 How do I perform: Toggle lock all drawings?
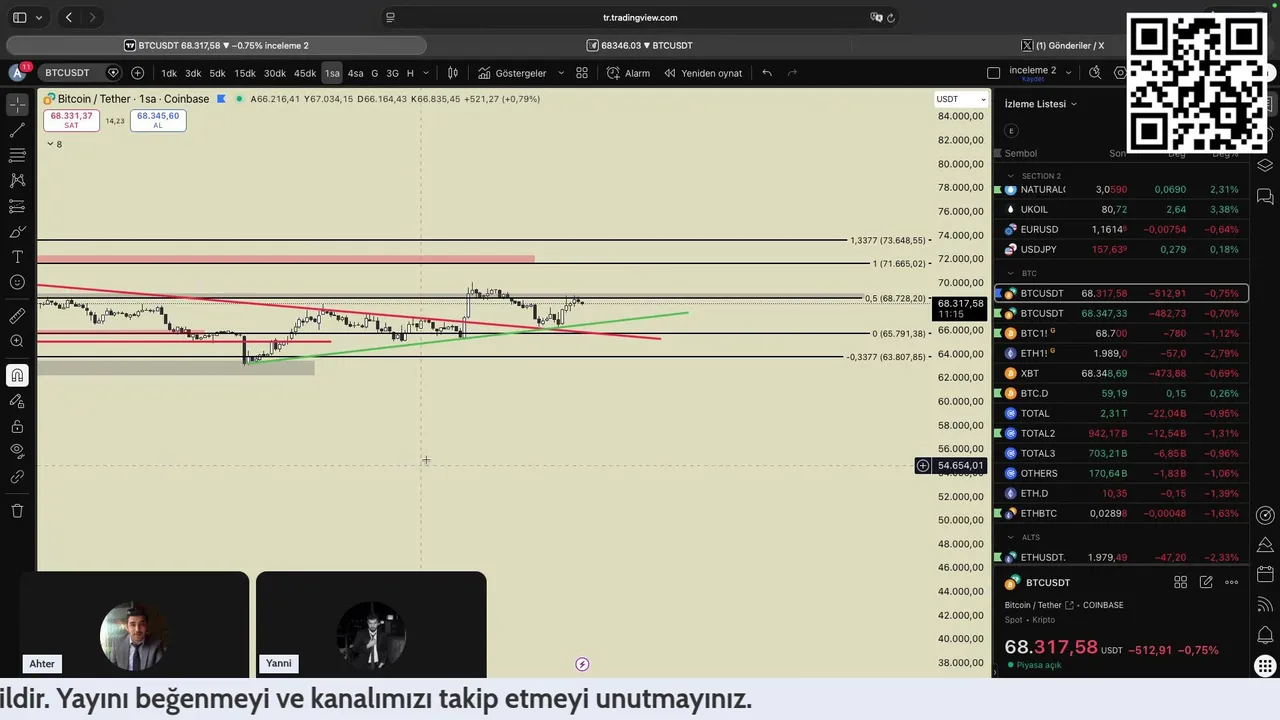click(17, 427)
